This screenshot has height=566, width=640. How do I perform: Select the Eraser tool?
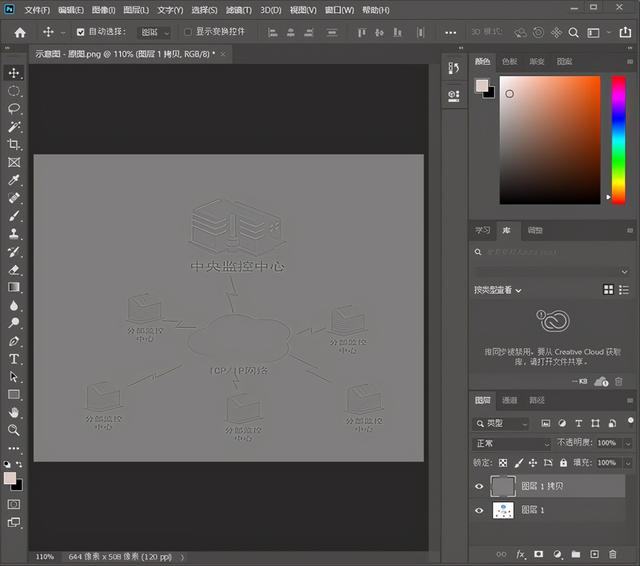point(14,270)
